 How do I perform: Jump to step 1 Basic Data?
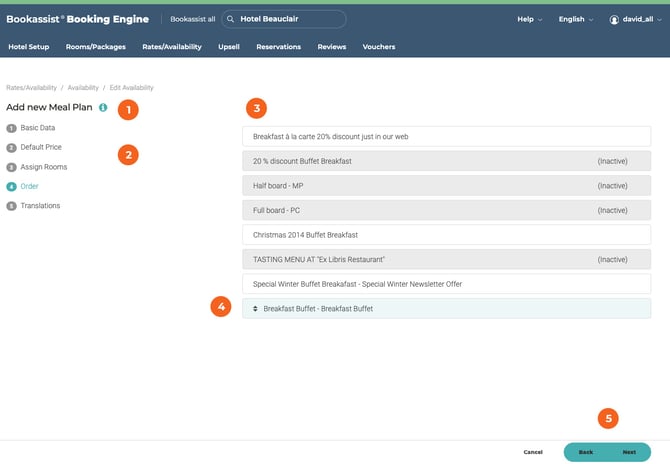(x=38, y=128)
